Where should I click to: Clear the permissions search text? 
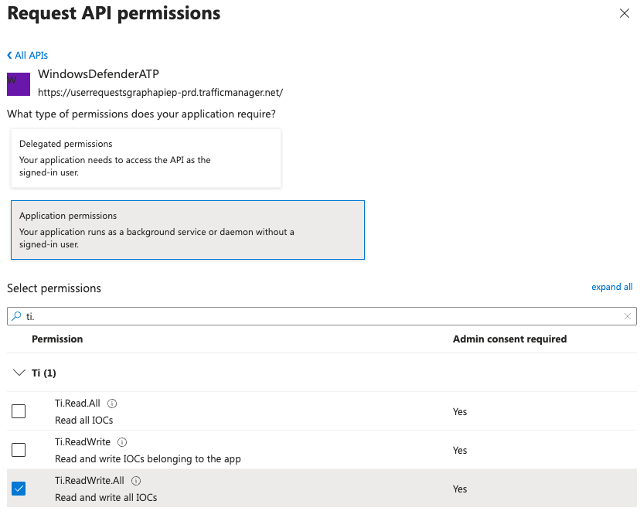tap(627, 316)
